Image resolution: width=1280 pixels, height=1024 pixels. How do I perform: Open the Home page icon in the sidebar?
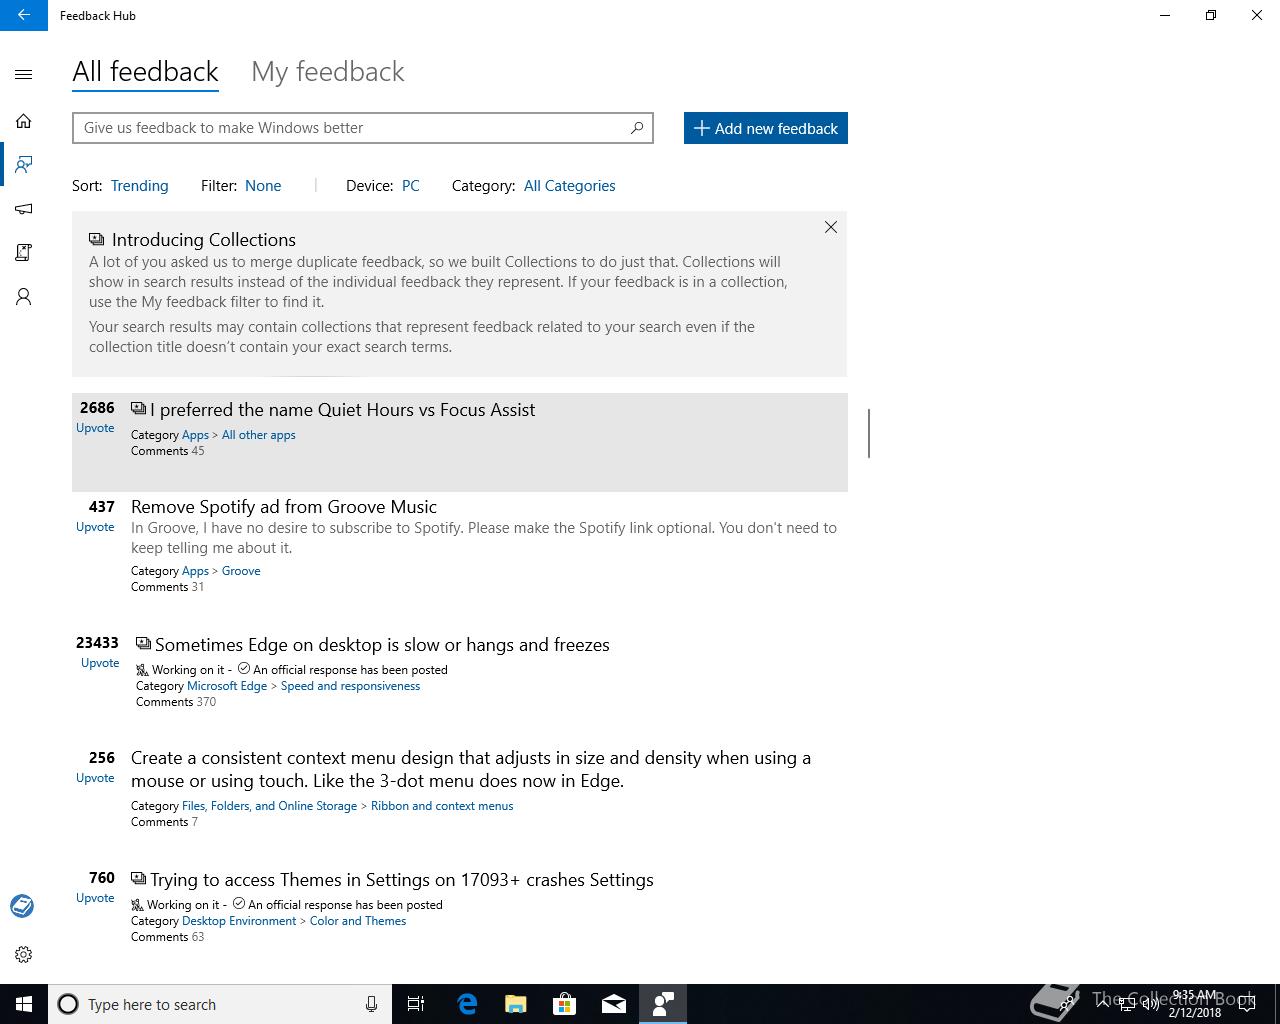pyautogui.click(x=24, y=121)
